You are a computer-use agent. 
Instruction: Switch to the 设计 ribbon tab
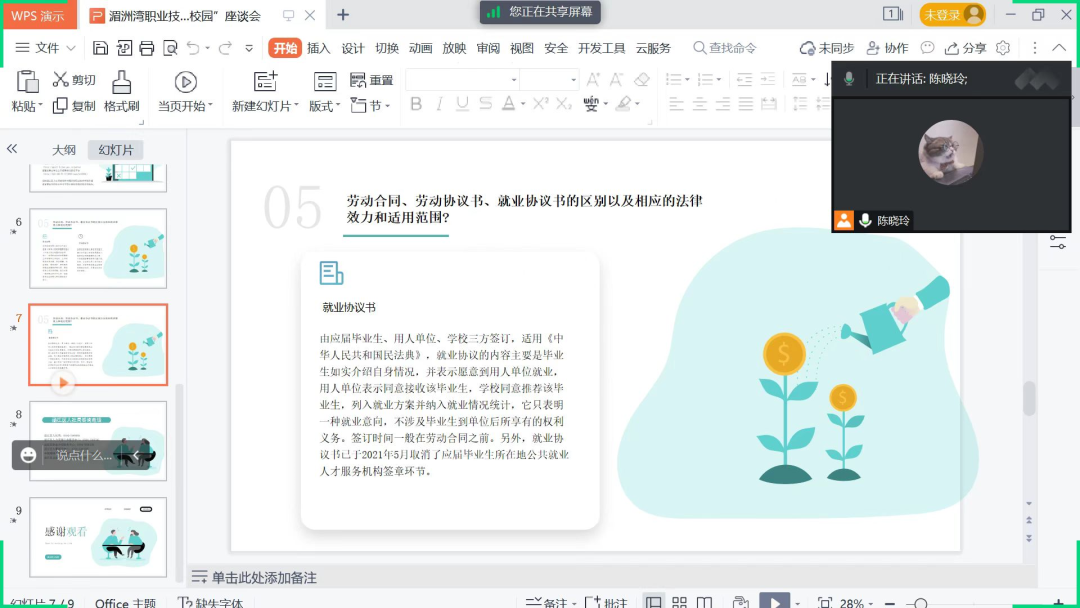[x=353, y=48]
